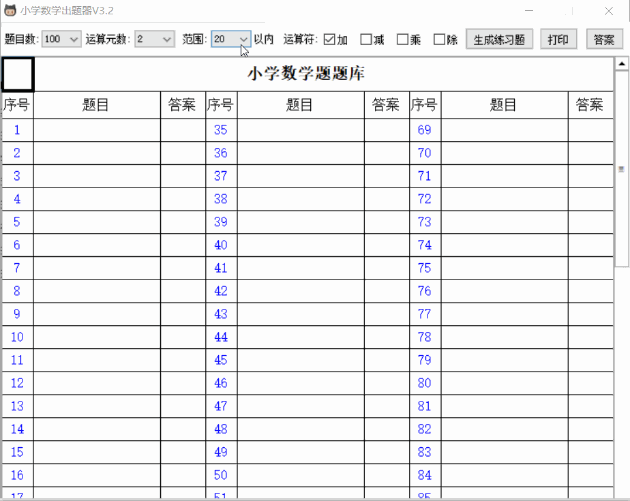Enable the 减 (subtraction) checkbox
The width and height of the screenshot is (630, 501).
coord(366,40)
